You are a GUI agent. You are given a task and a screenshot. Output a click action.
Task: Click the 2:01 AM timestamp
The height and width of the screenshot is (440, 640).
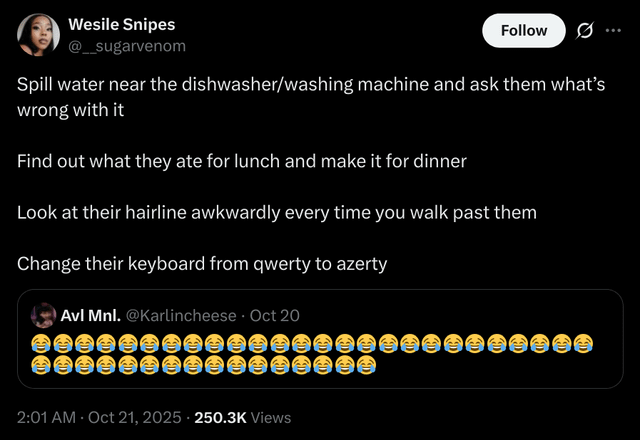tap(46, 417)
